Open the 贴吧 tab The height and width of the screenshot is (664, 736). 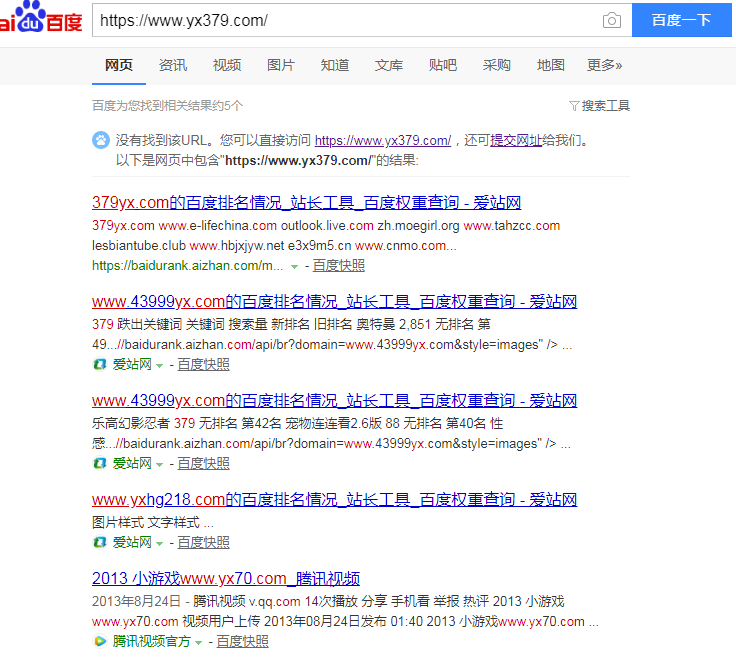pos(443,65)
